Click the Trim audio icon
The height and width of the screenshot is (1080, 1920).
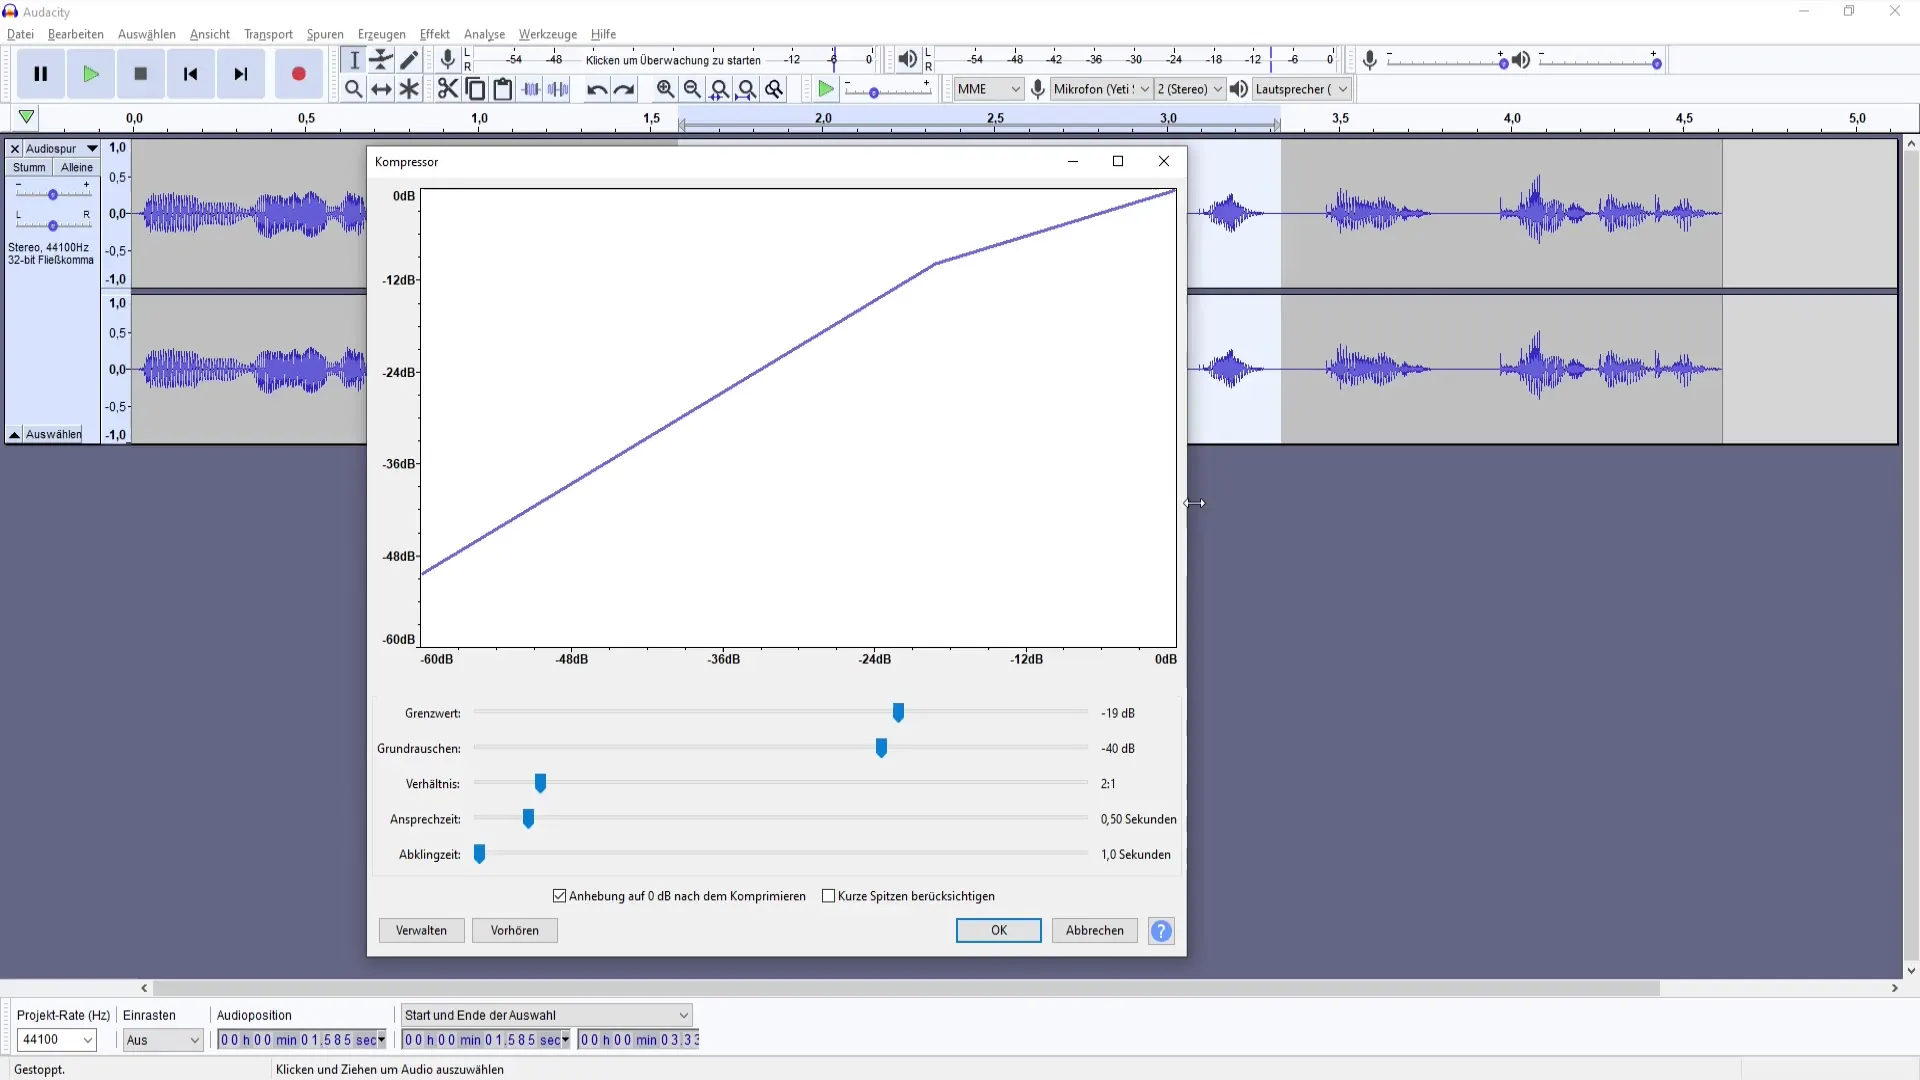tap(531, 89)
